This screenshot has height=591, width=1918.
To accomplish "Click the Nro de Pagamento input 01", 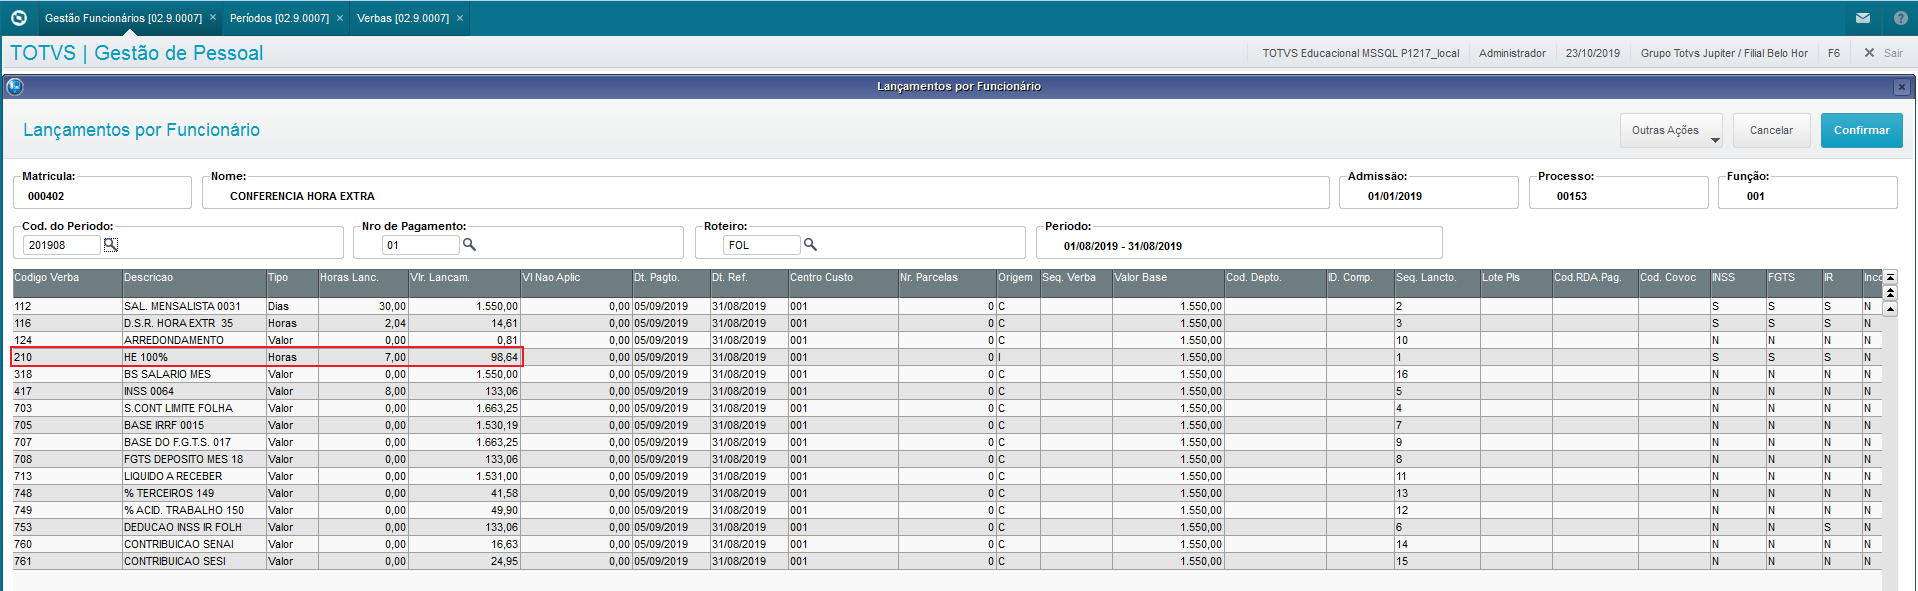I will pos(420,245).
